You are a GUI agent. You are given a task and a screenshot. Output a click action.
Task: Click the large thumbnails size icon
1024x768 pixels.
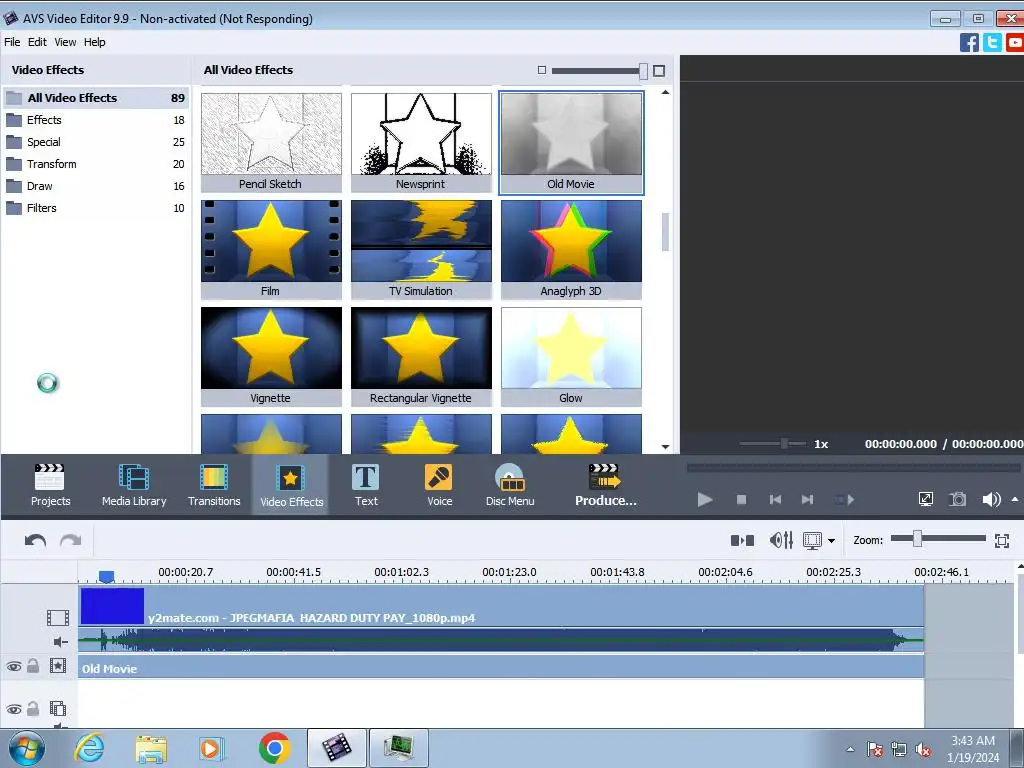coord(659,71)
